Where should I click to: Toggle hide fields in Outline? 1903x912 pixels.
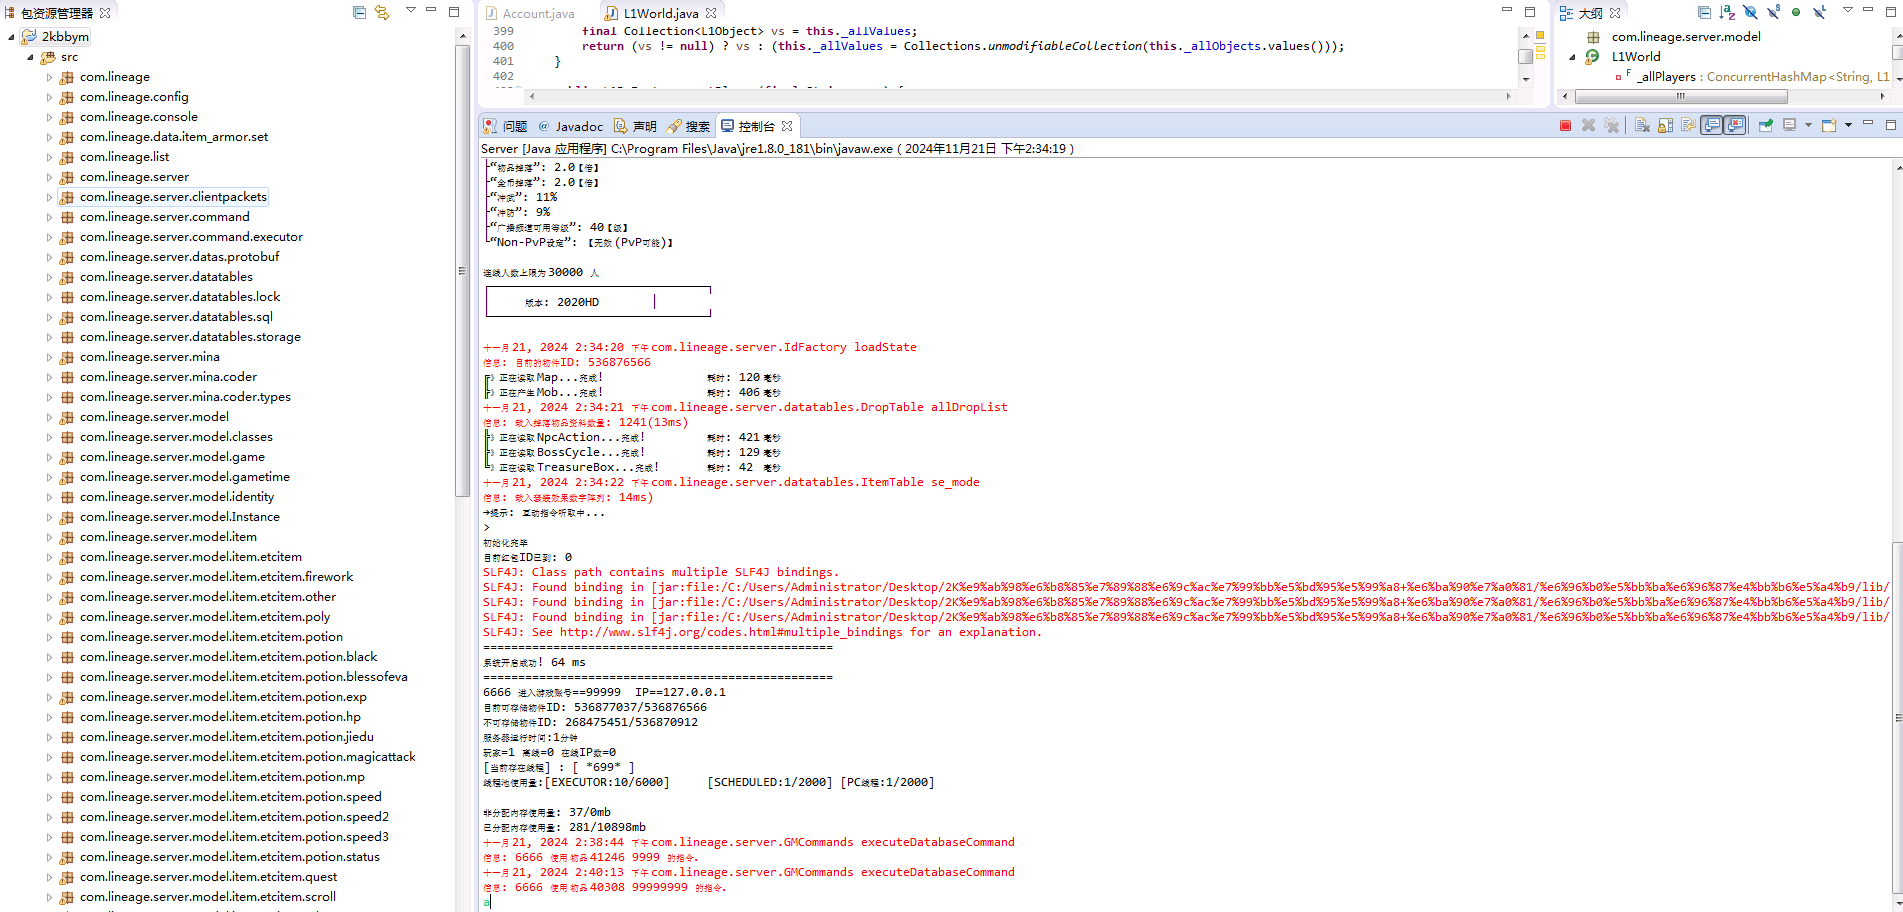(1750, 12)
